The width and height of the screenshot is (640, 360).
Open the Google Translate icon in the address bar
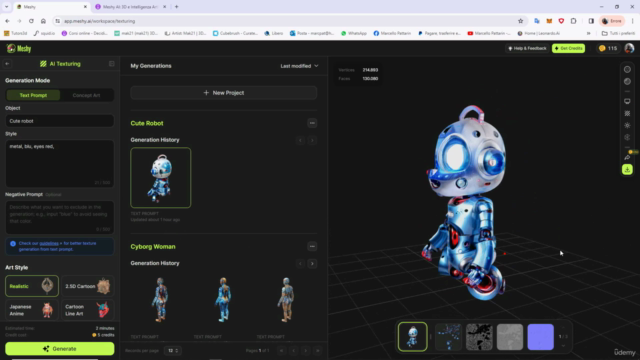click(537, 21)
